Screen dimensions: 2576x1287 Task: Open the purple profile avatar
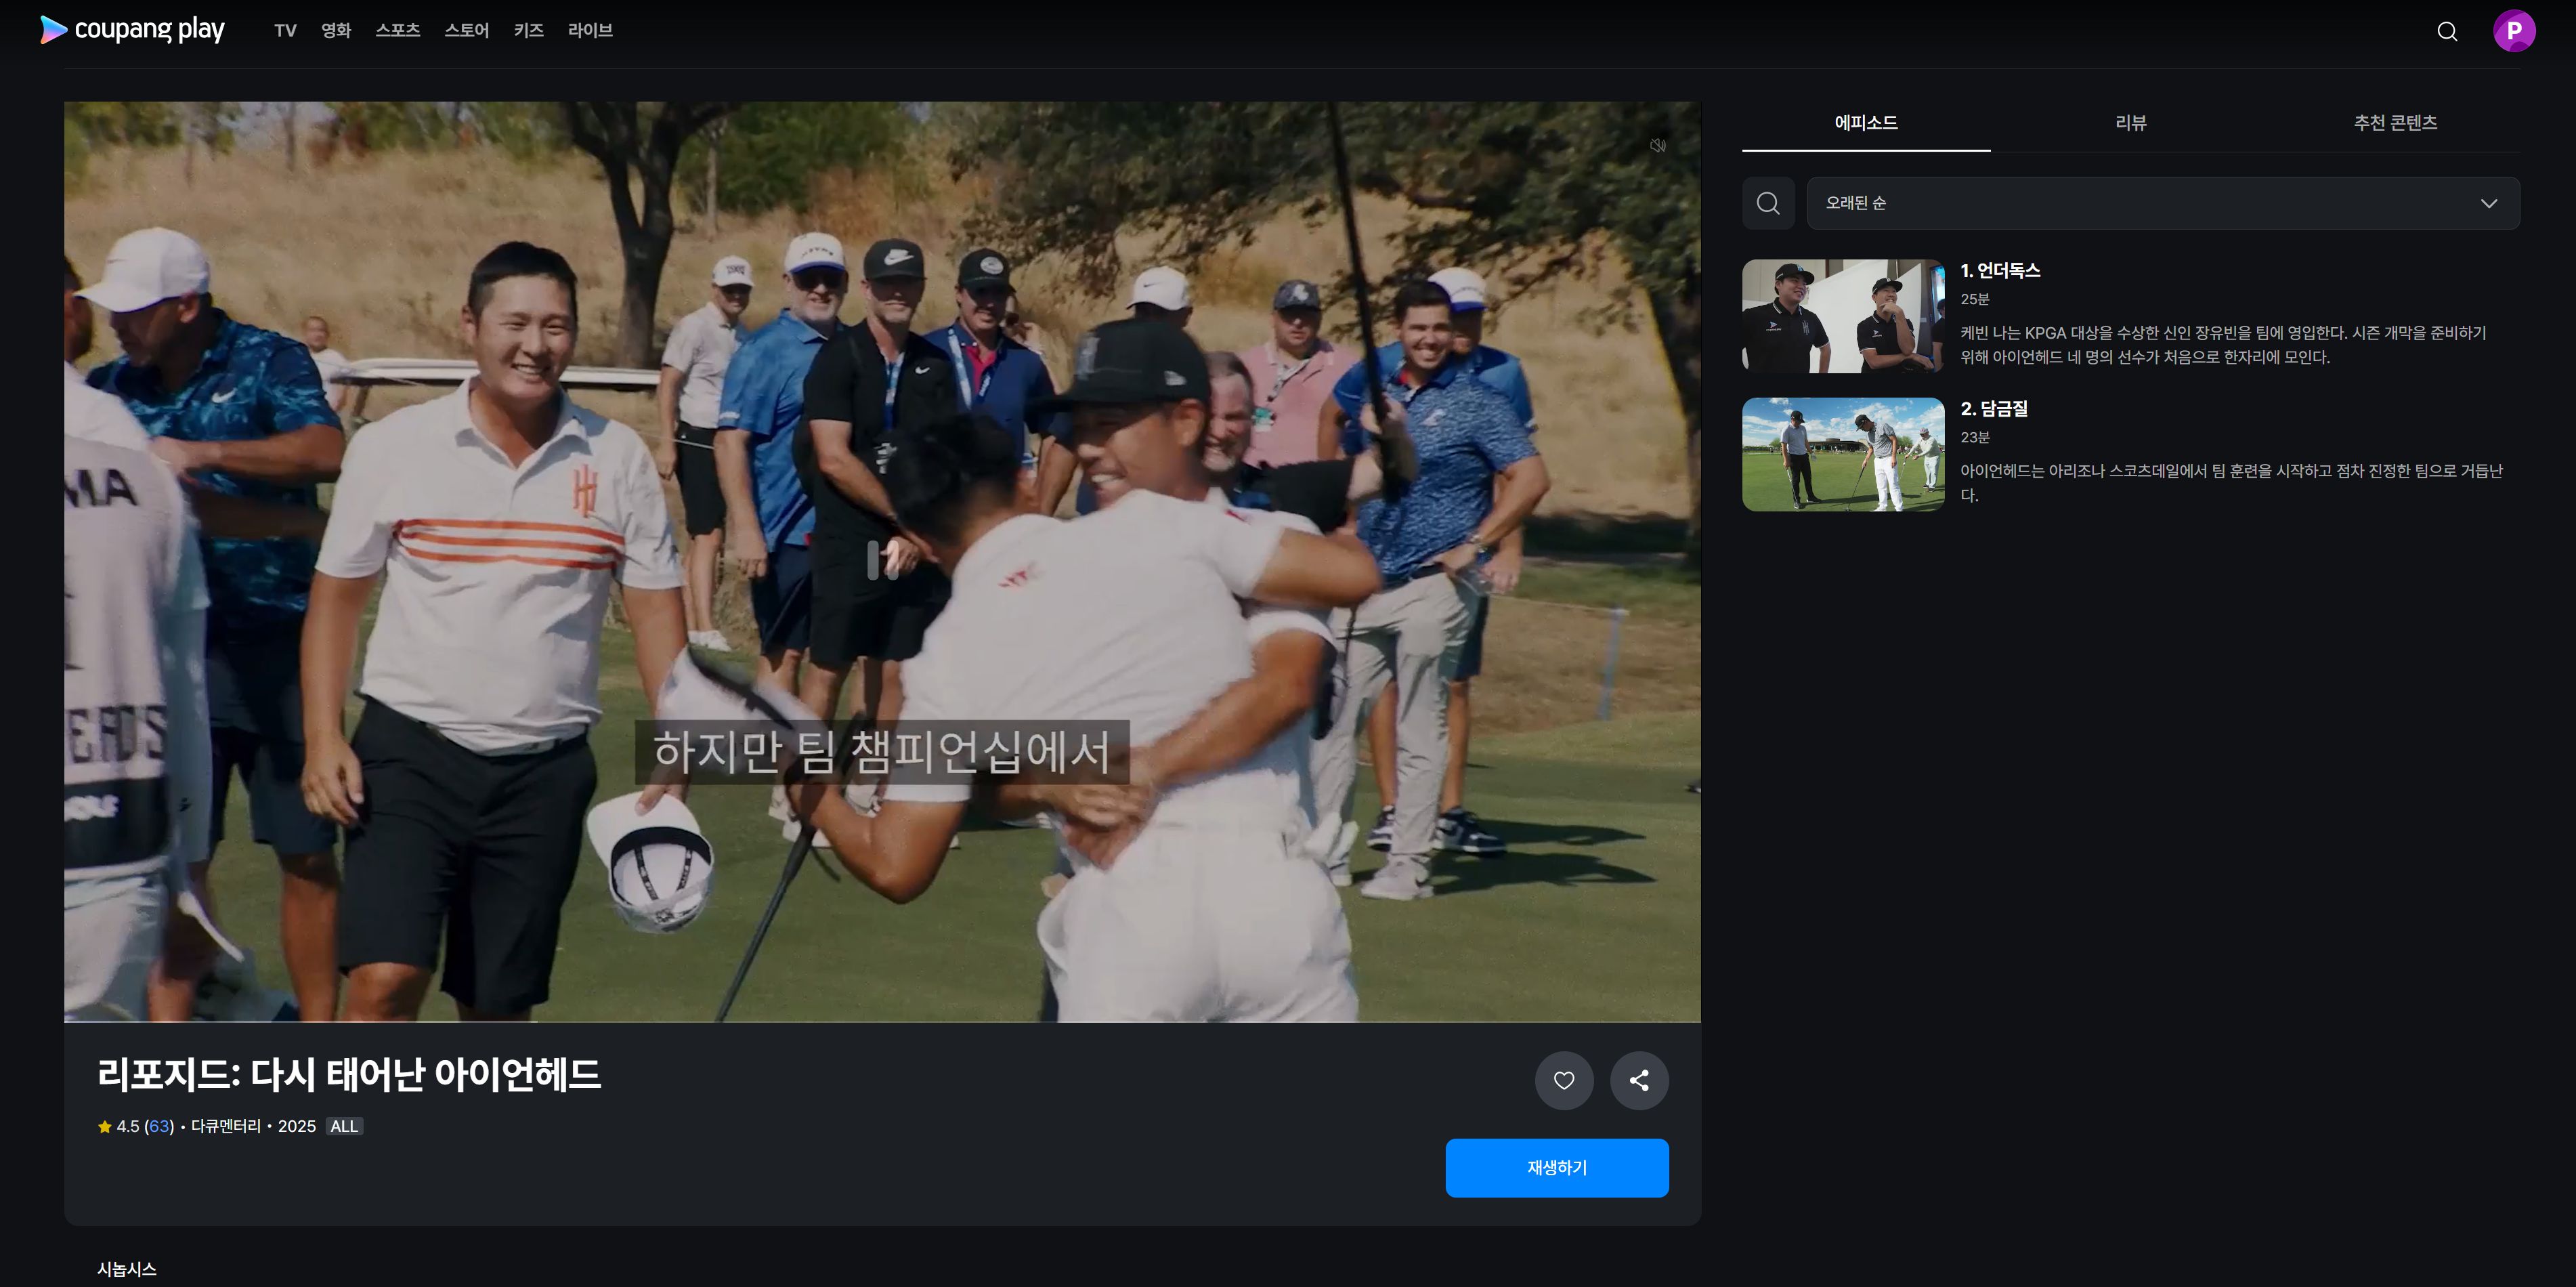(x=2513, y=31)
